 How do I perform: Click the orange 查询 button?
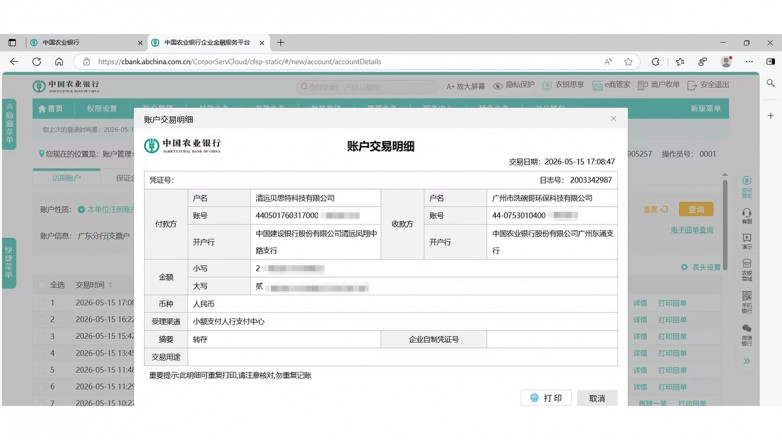click(696, 210)
